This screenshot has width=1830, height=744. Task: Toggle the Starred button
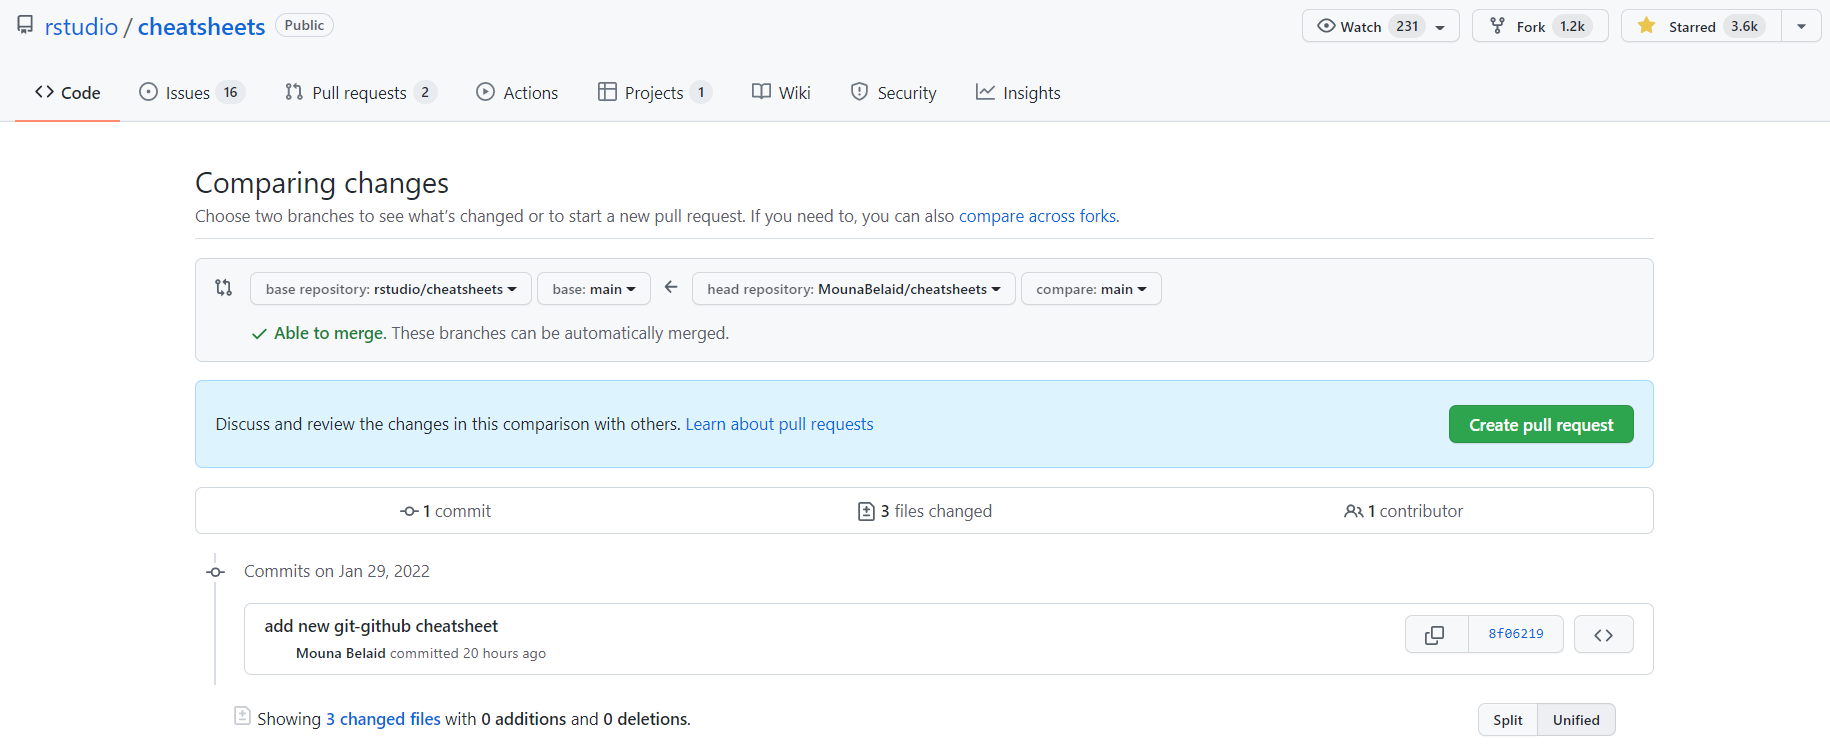[x=1701, y=26]
